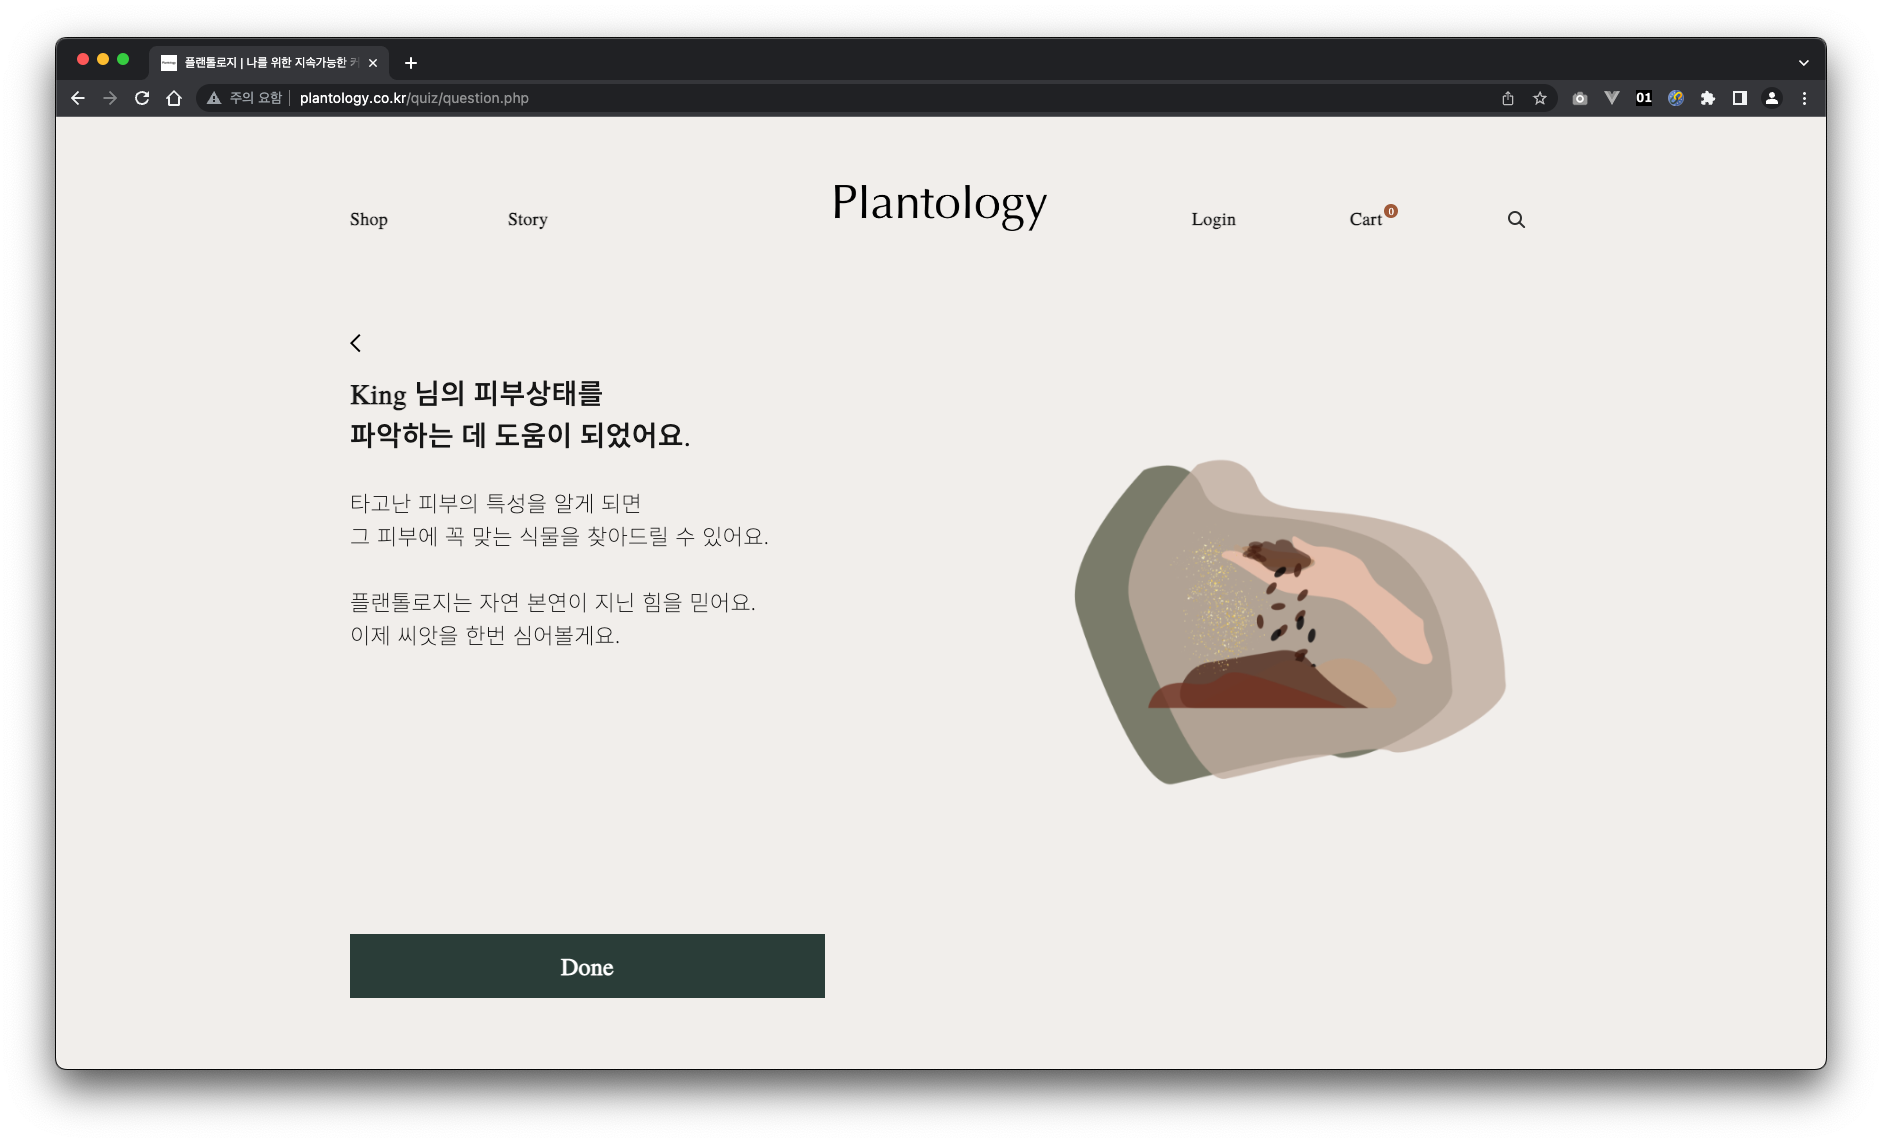Click the round colorful extension icon
The height and width of the screenshot is (1143, 1882).
(x=1676, y=98)
